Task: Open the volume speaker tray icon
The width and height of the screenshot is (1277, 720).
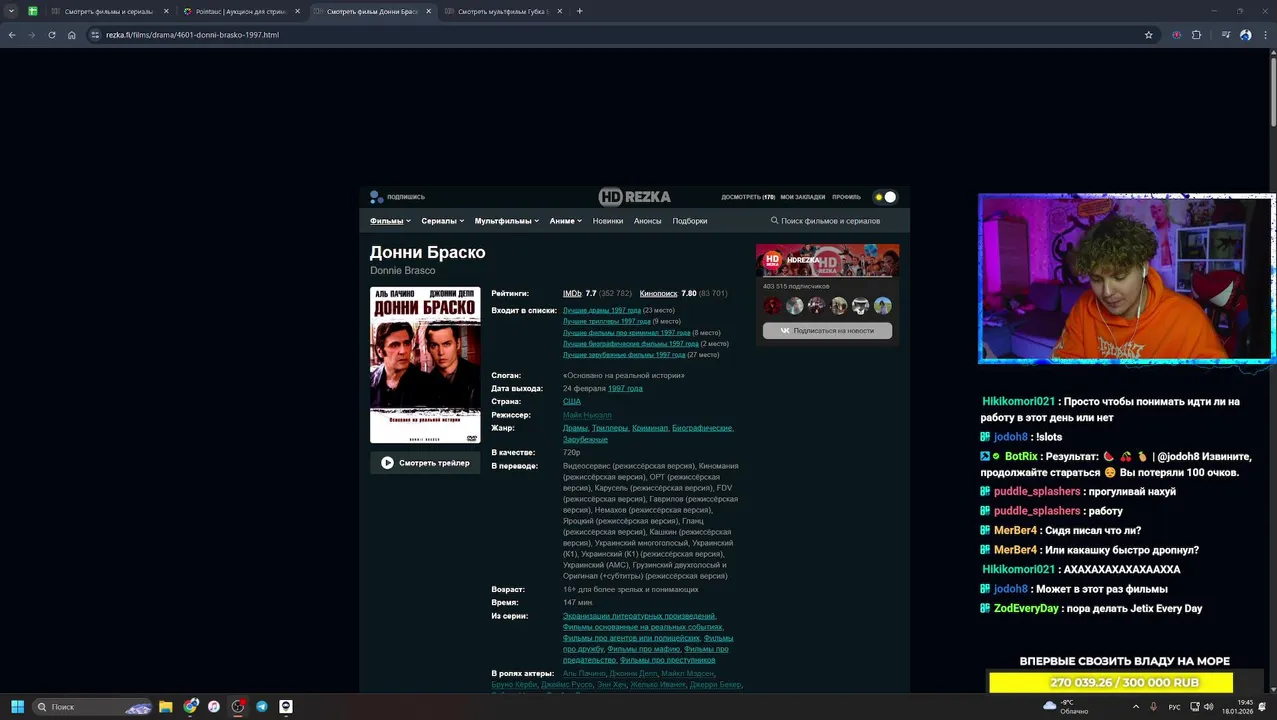Action: point(1209,707)
